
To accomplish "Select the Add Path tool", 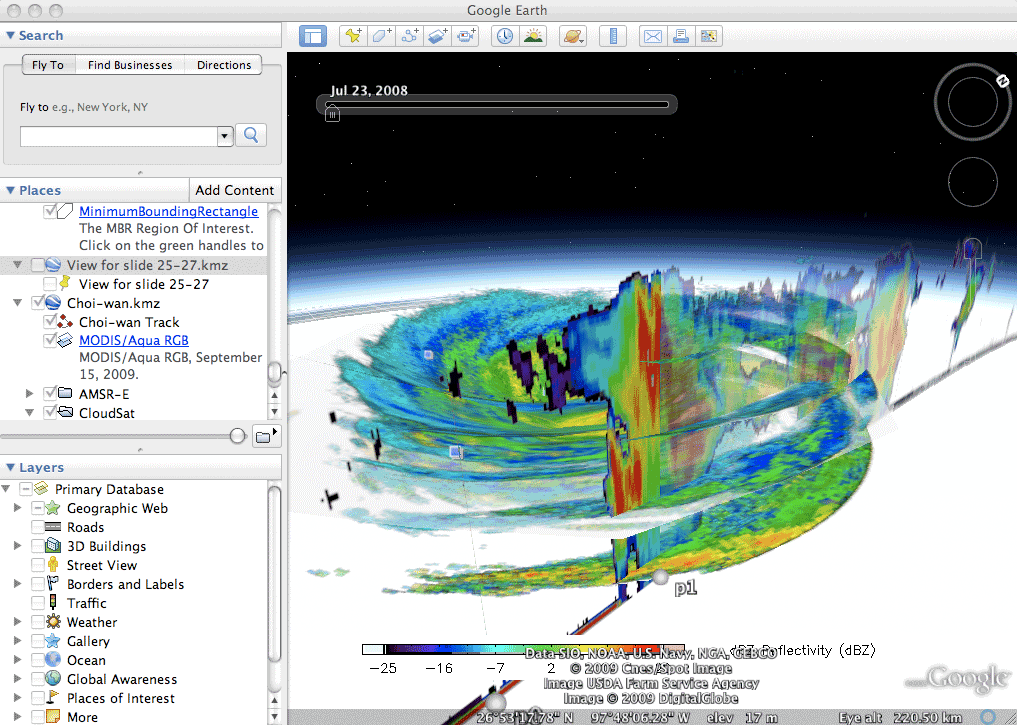I will click(409, 36).
